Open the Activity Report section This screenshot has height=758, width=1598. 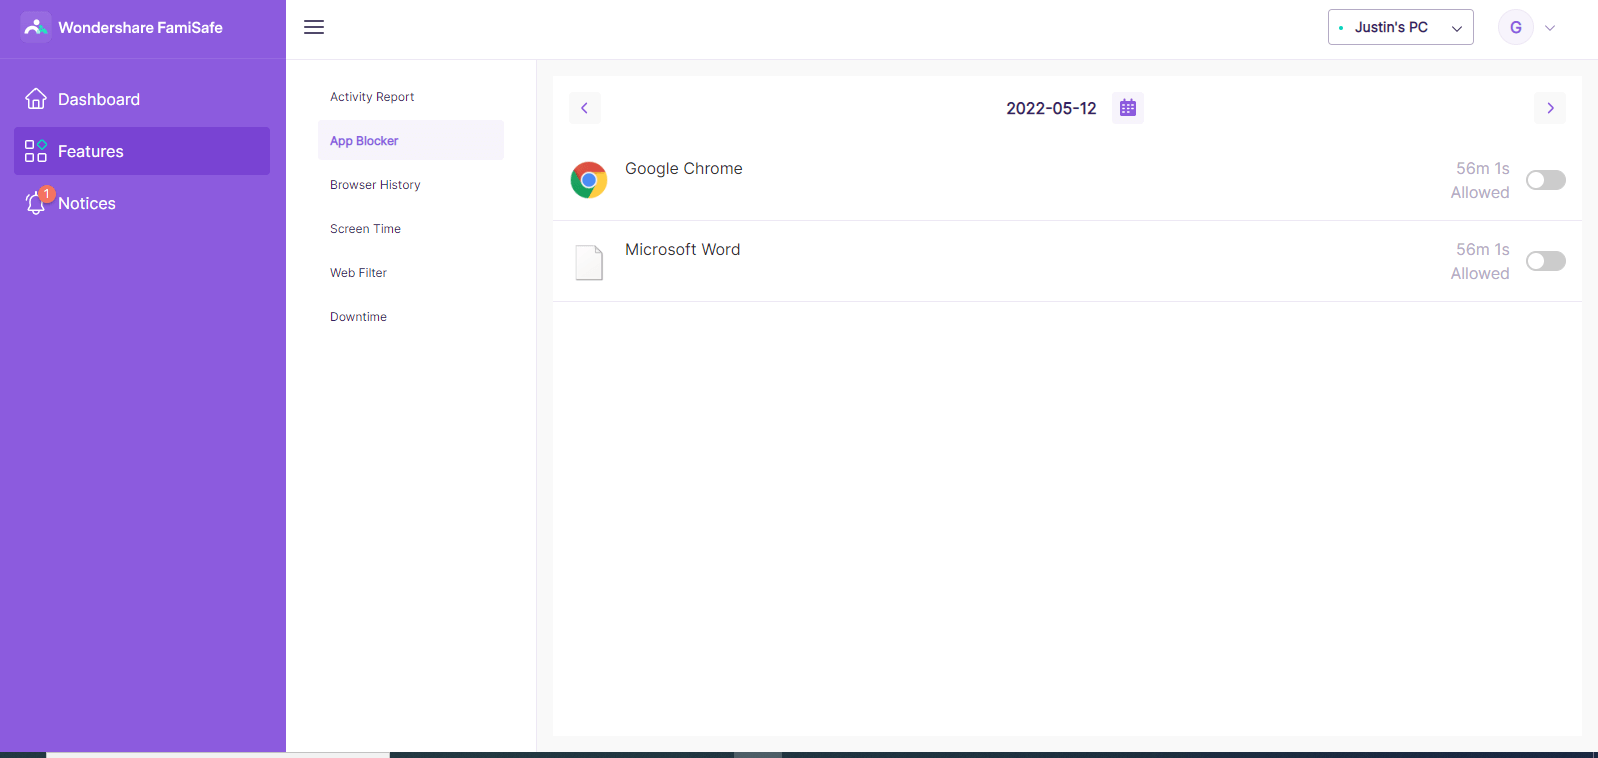(372, 97)
